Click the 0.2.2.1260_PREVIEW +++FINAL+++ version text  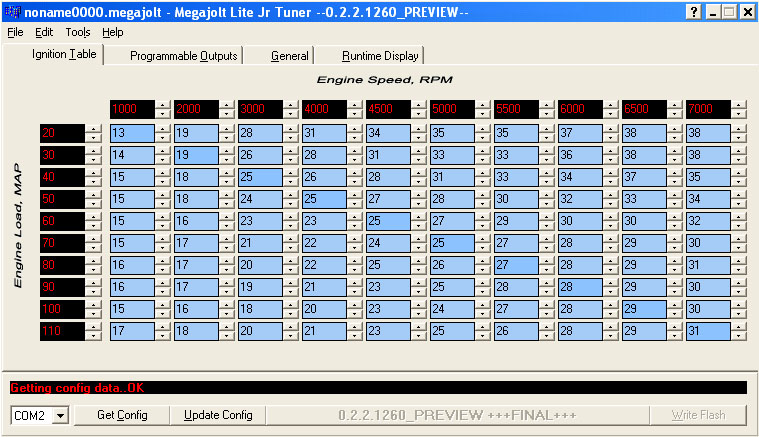click(x=457, y=415)
